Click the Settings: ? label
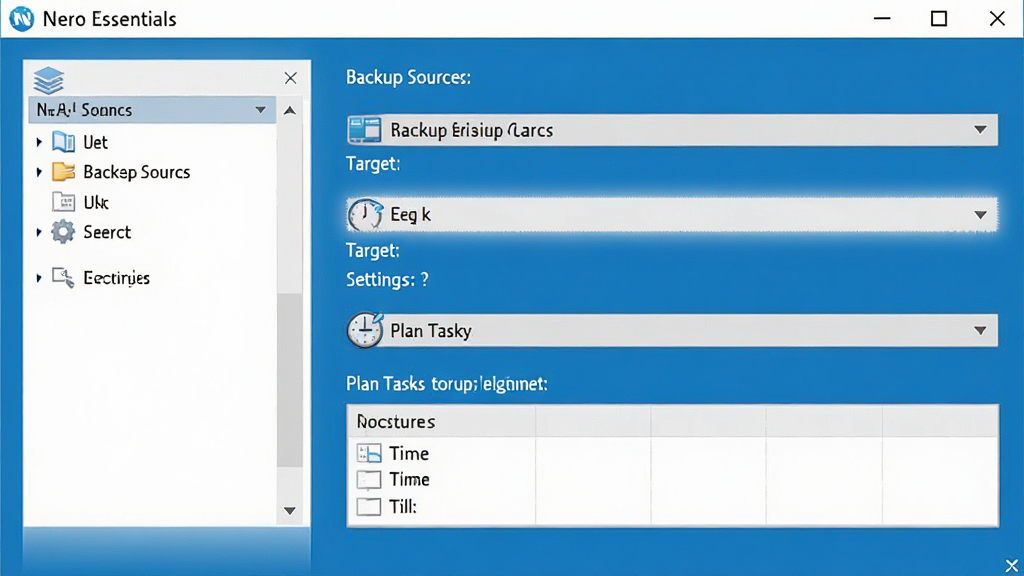The width and height of the screenshot is (1024, 576). coord(387,280)
